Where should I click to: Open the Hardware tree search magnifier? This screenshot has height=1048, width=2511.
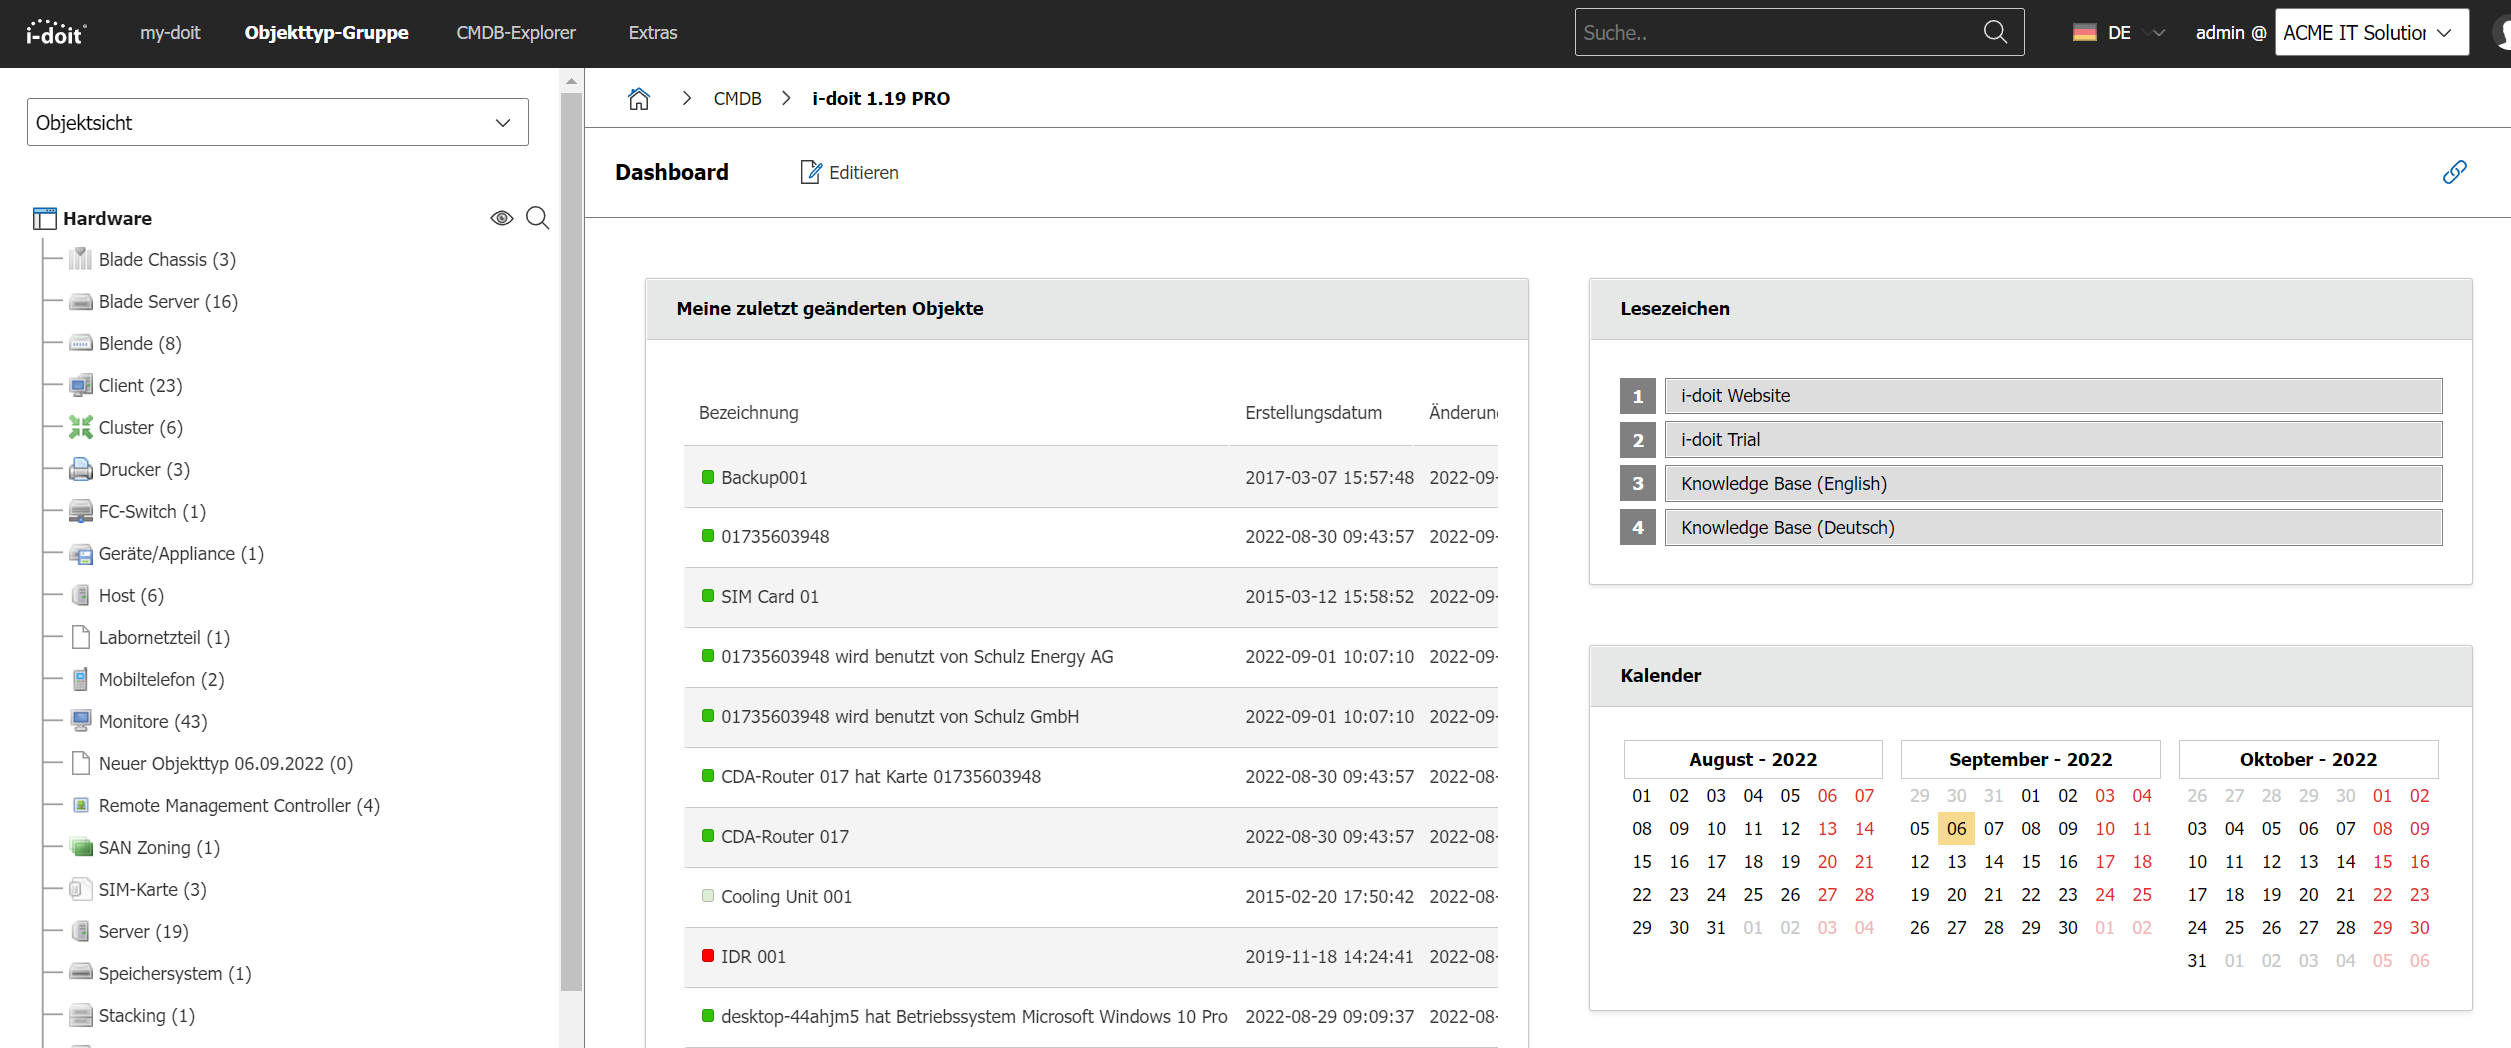click(538, 218)
